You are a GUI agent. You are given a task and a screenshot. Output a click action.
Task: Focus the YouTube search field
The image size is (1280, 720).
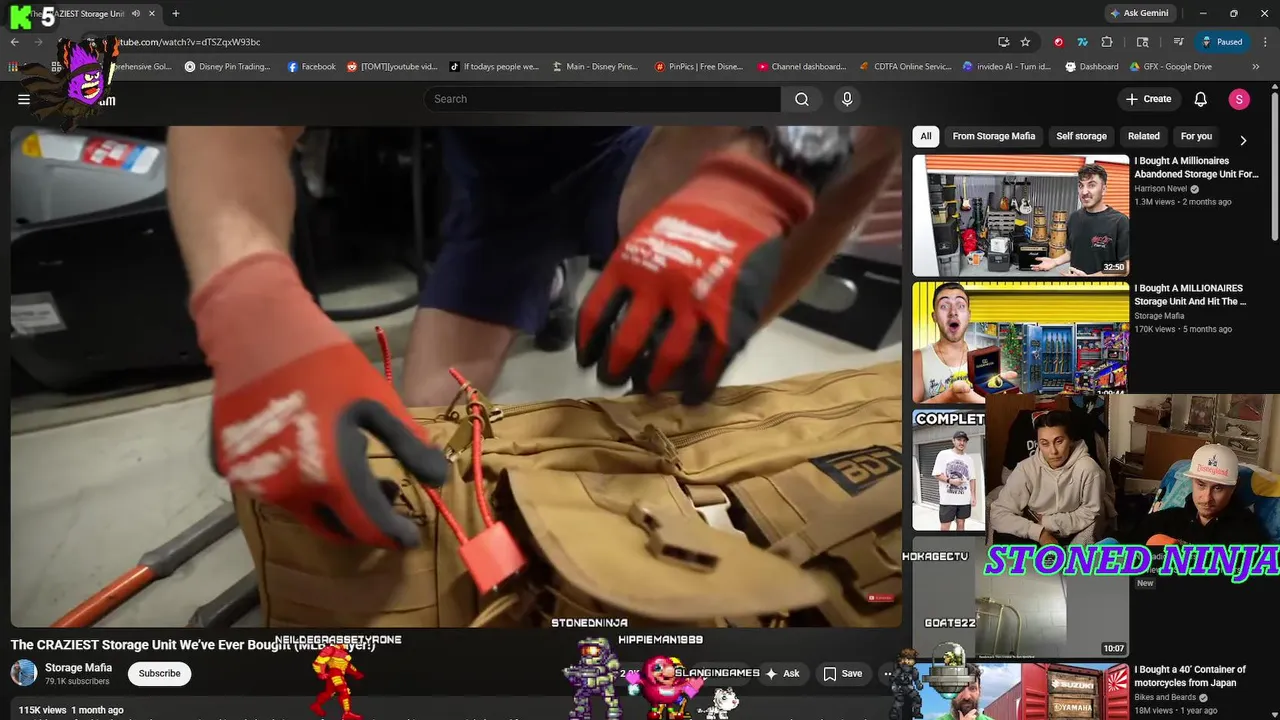pos(602,99)
